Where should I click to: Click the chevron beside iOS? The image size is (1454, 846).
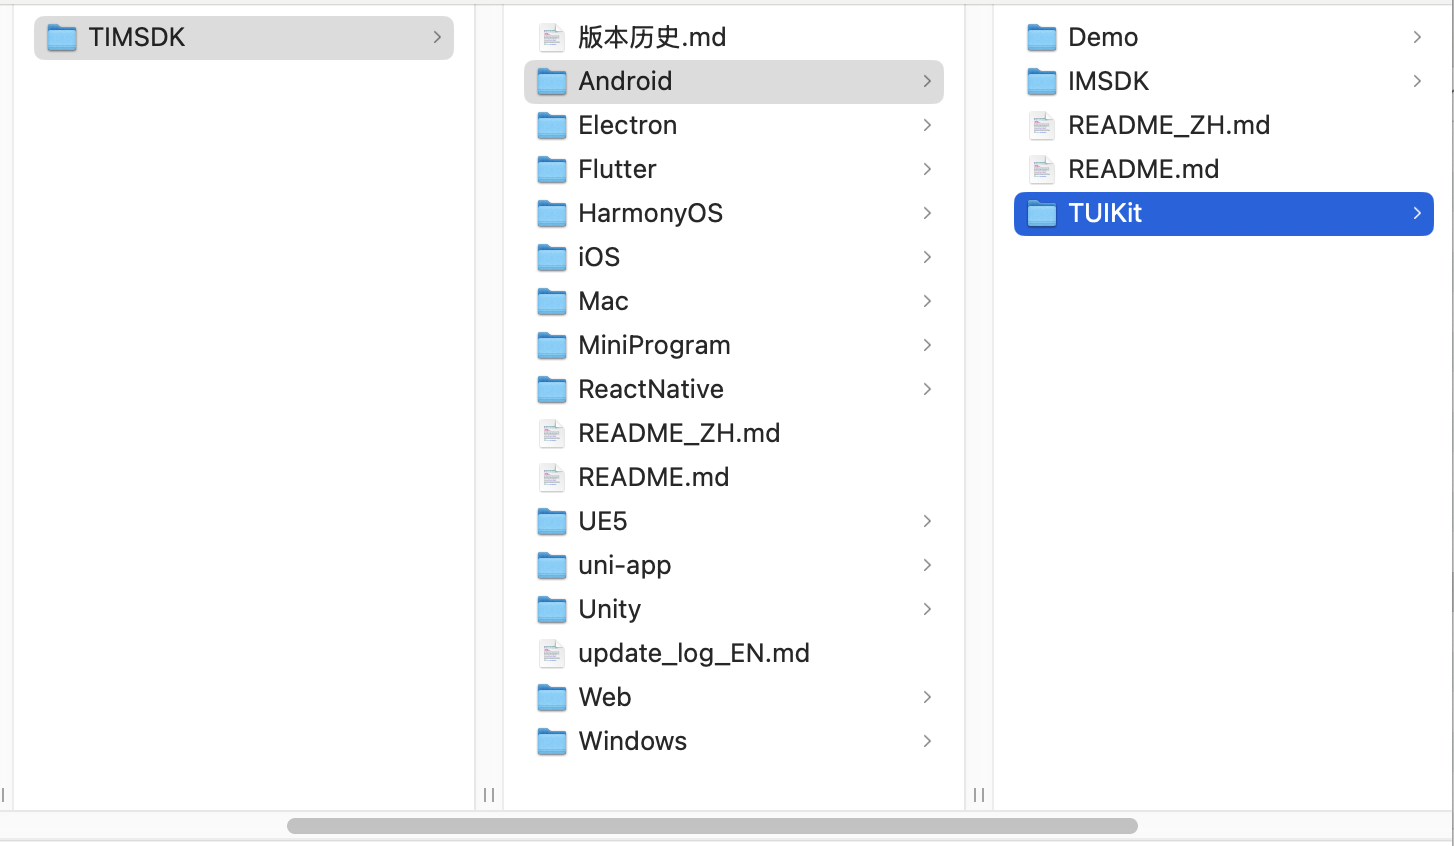click(x=927, y=257)
